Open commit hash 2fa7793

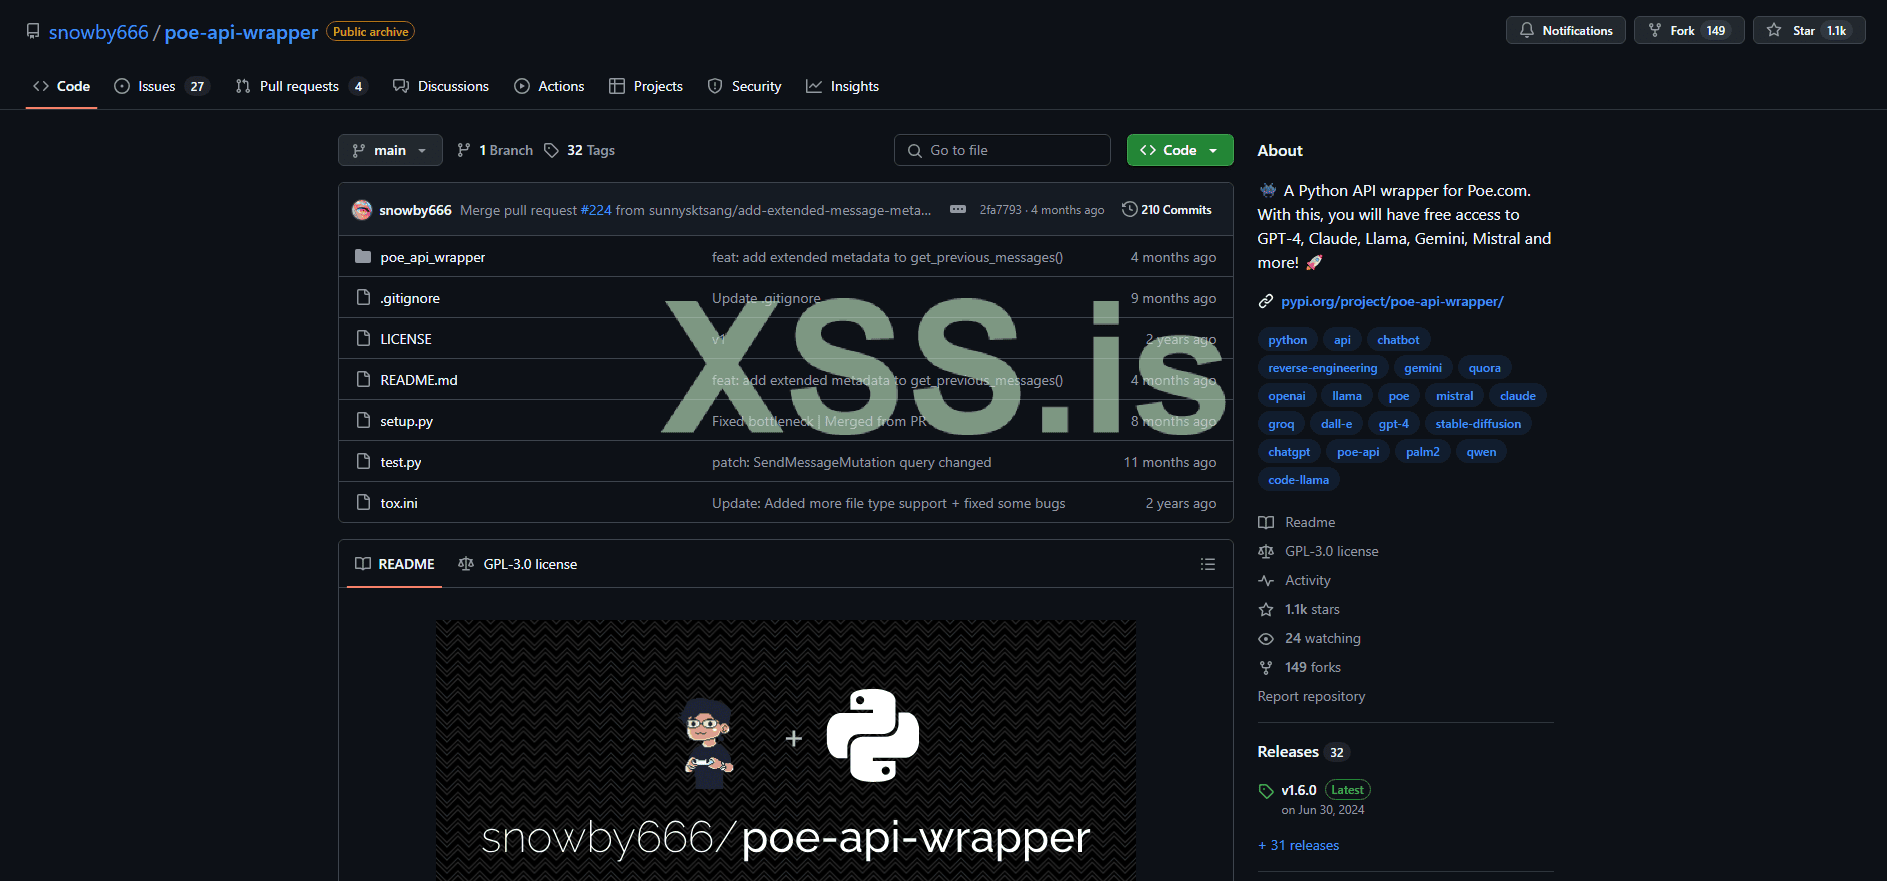[1001, 210]
